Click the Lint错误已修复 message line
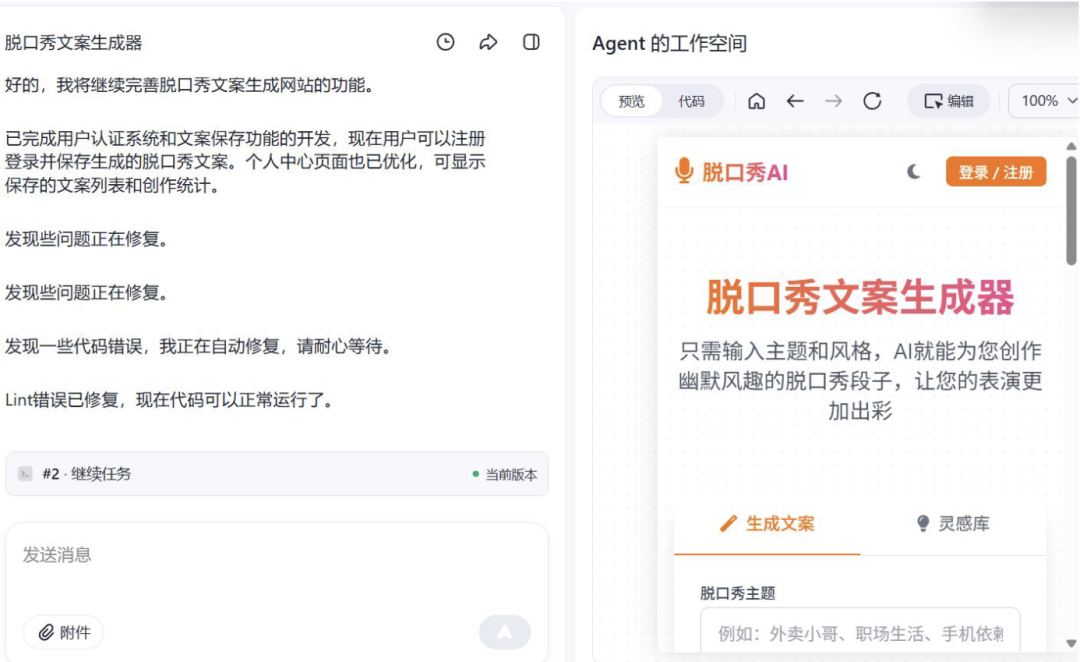The height and width of the screenshot is (662, 1080). tap(170, 400)
